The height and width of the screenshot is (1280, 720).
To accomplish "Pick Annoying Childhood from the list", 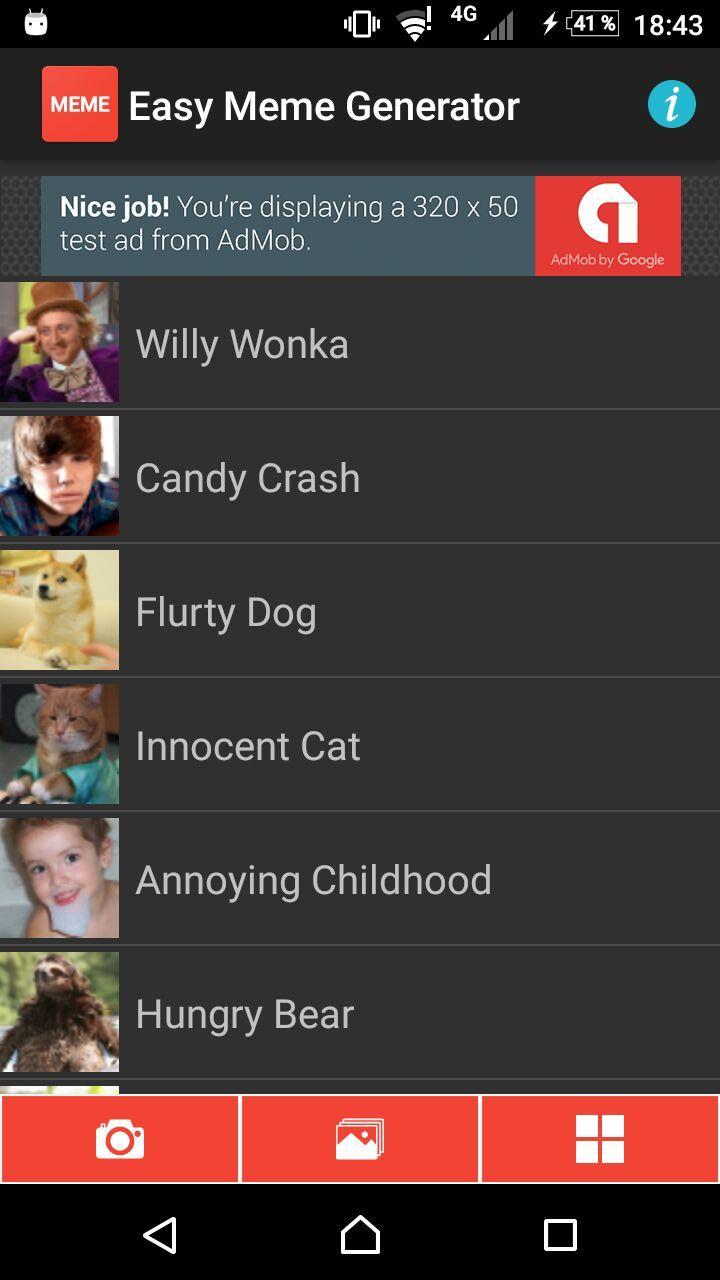I will [x=360, y=879].
